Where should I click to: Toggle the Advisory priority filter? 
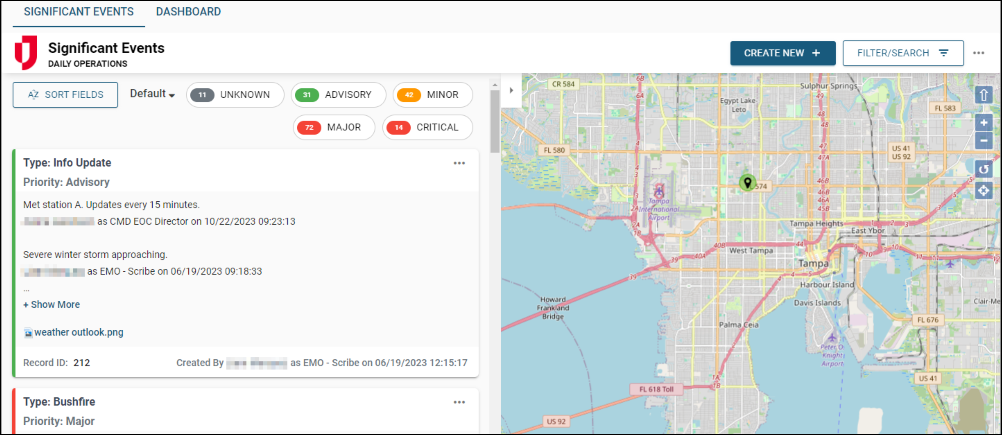tap(337, 95)
